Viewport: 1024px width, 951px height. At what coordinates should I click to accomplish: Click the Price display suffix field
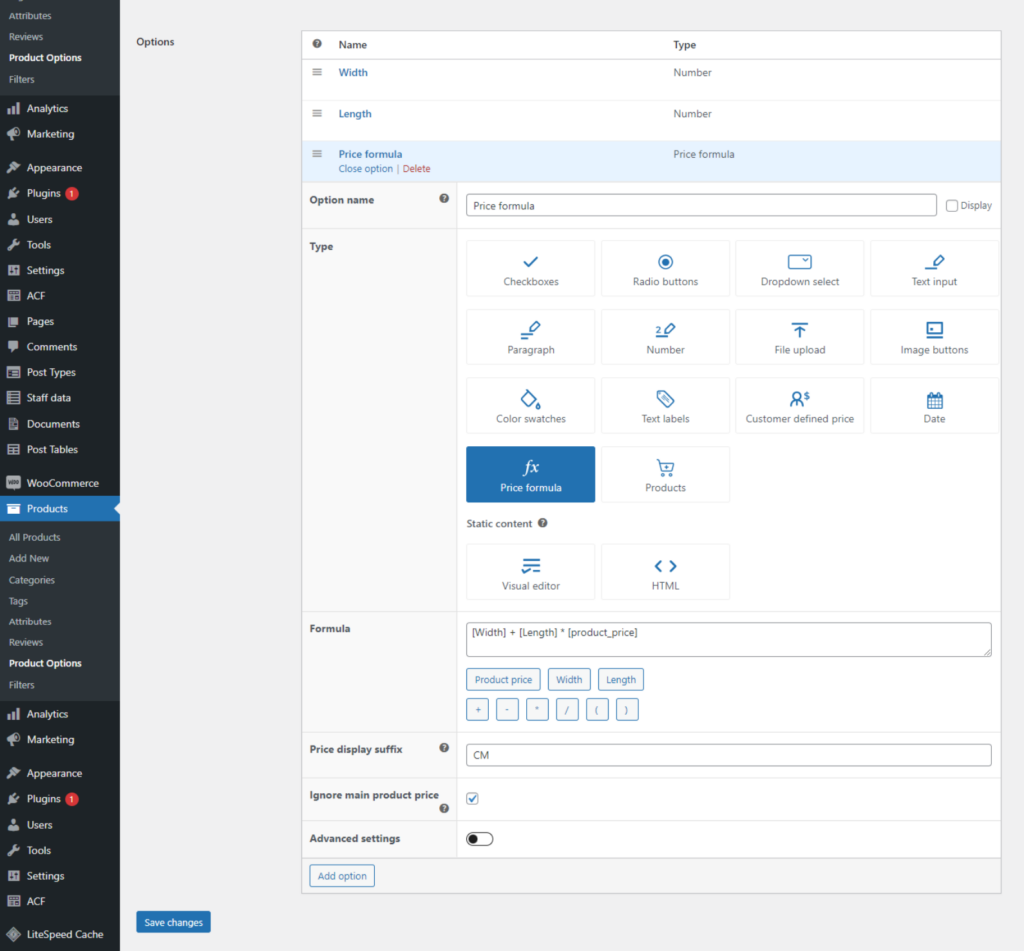point(728,755)
